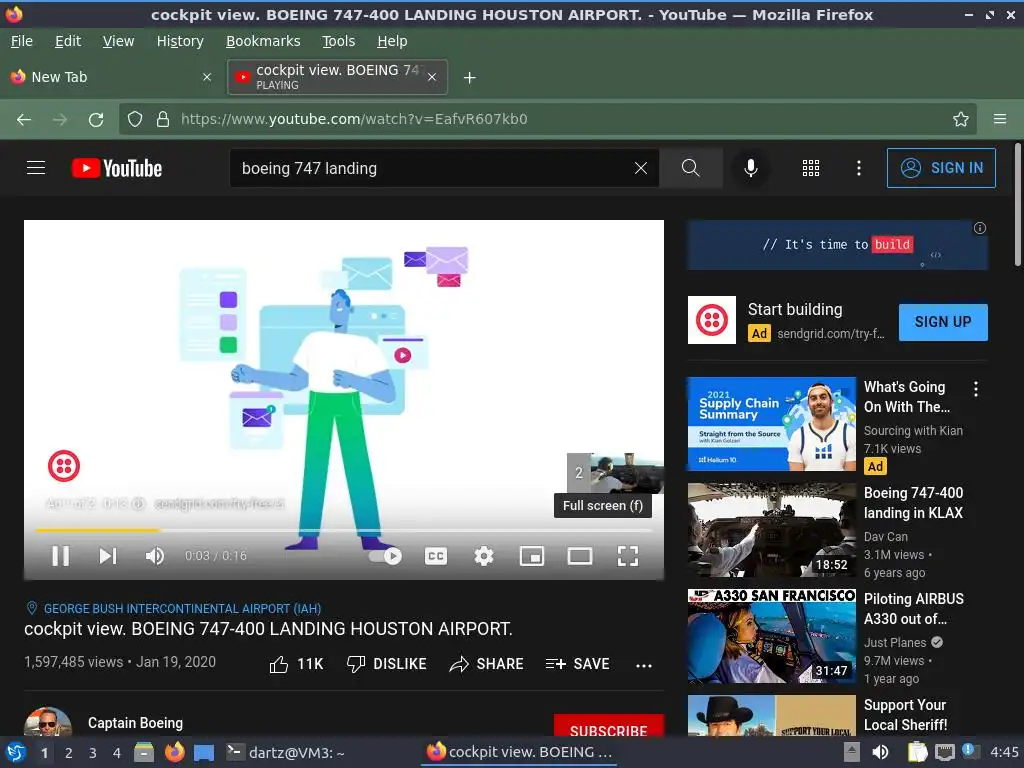Bookmark this page with the star
Viewport: 1024px width, 768px height.
point(960,120)
